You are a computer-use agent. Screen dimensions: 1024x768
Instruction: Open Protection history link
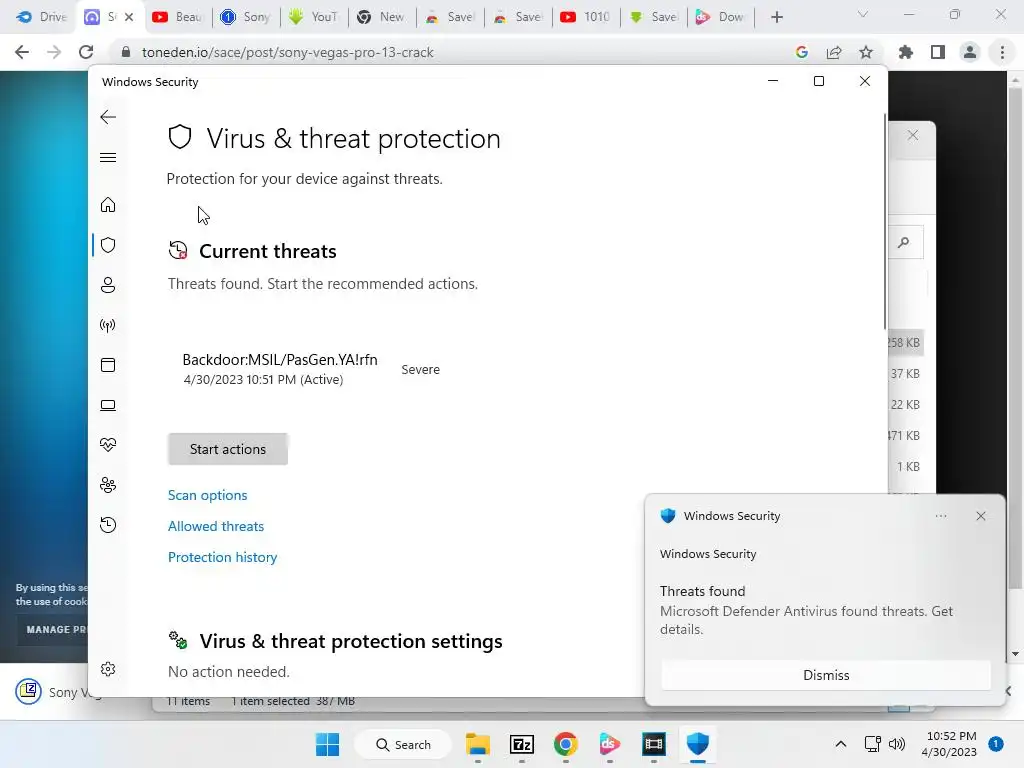(x=222, y=557)
